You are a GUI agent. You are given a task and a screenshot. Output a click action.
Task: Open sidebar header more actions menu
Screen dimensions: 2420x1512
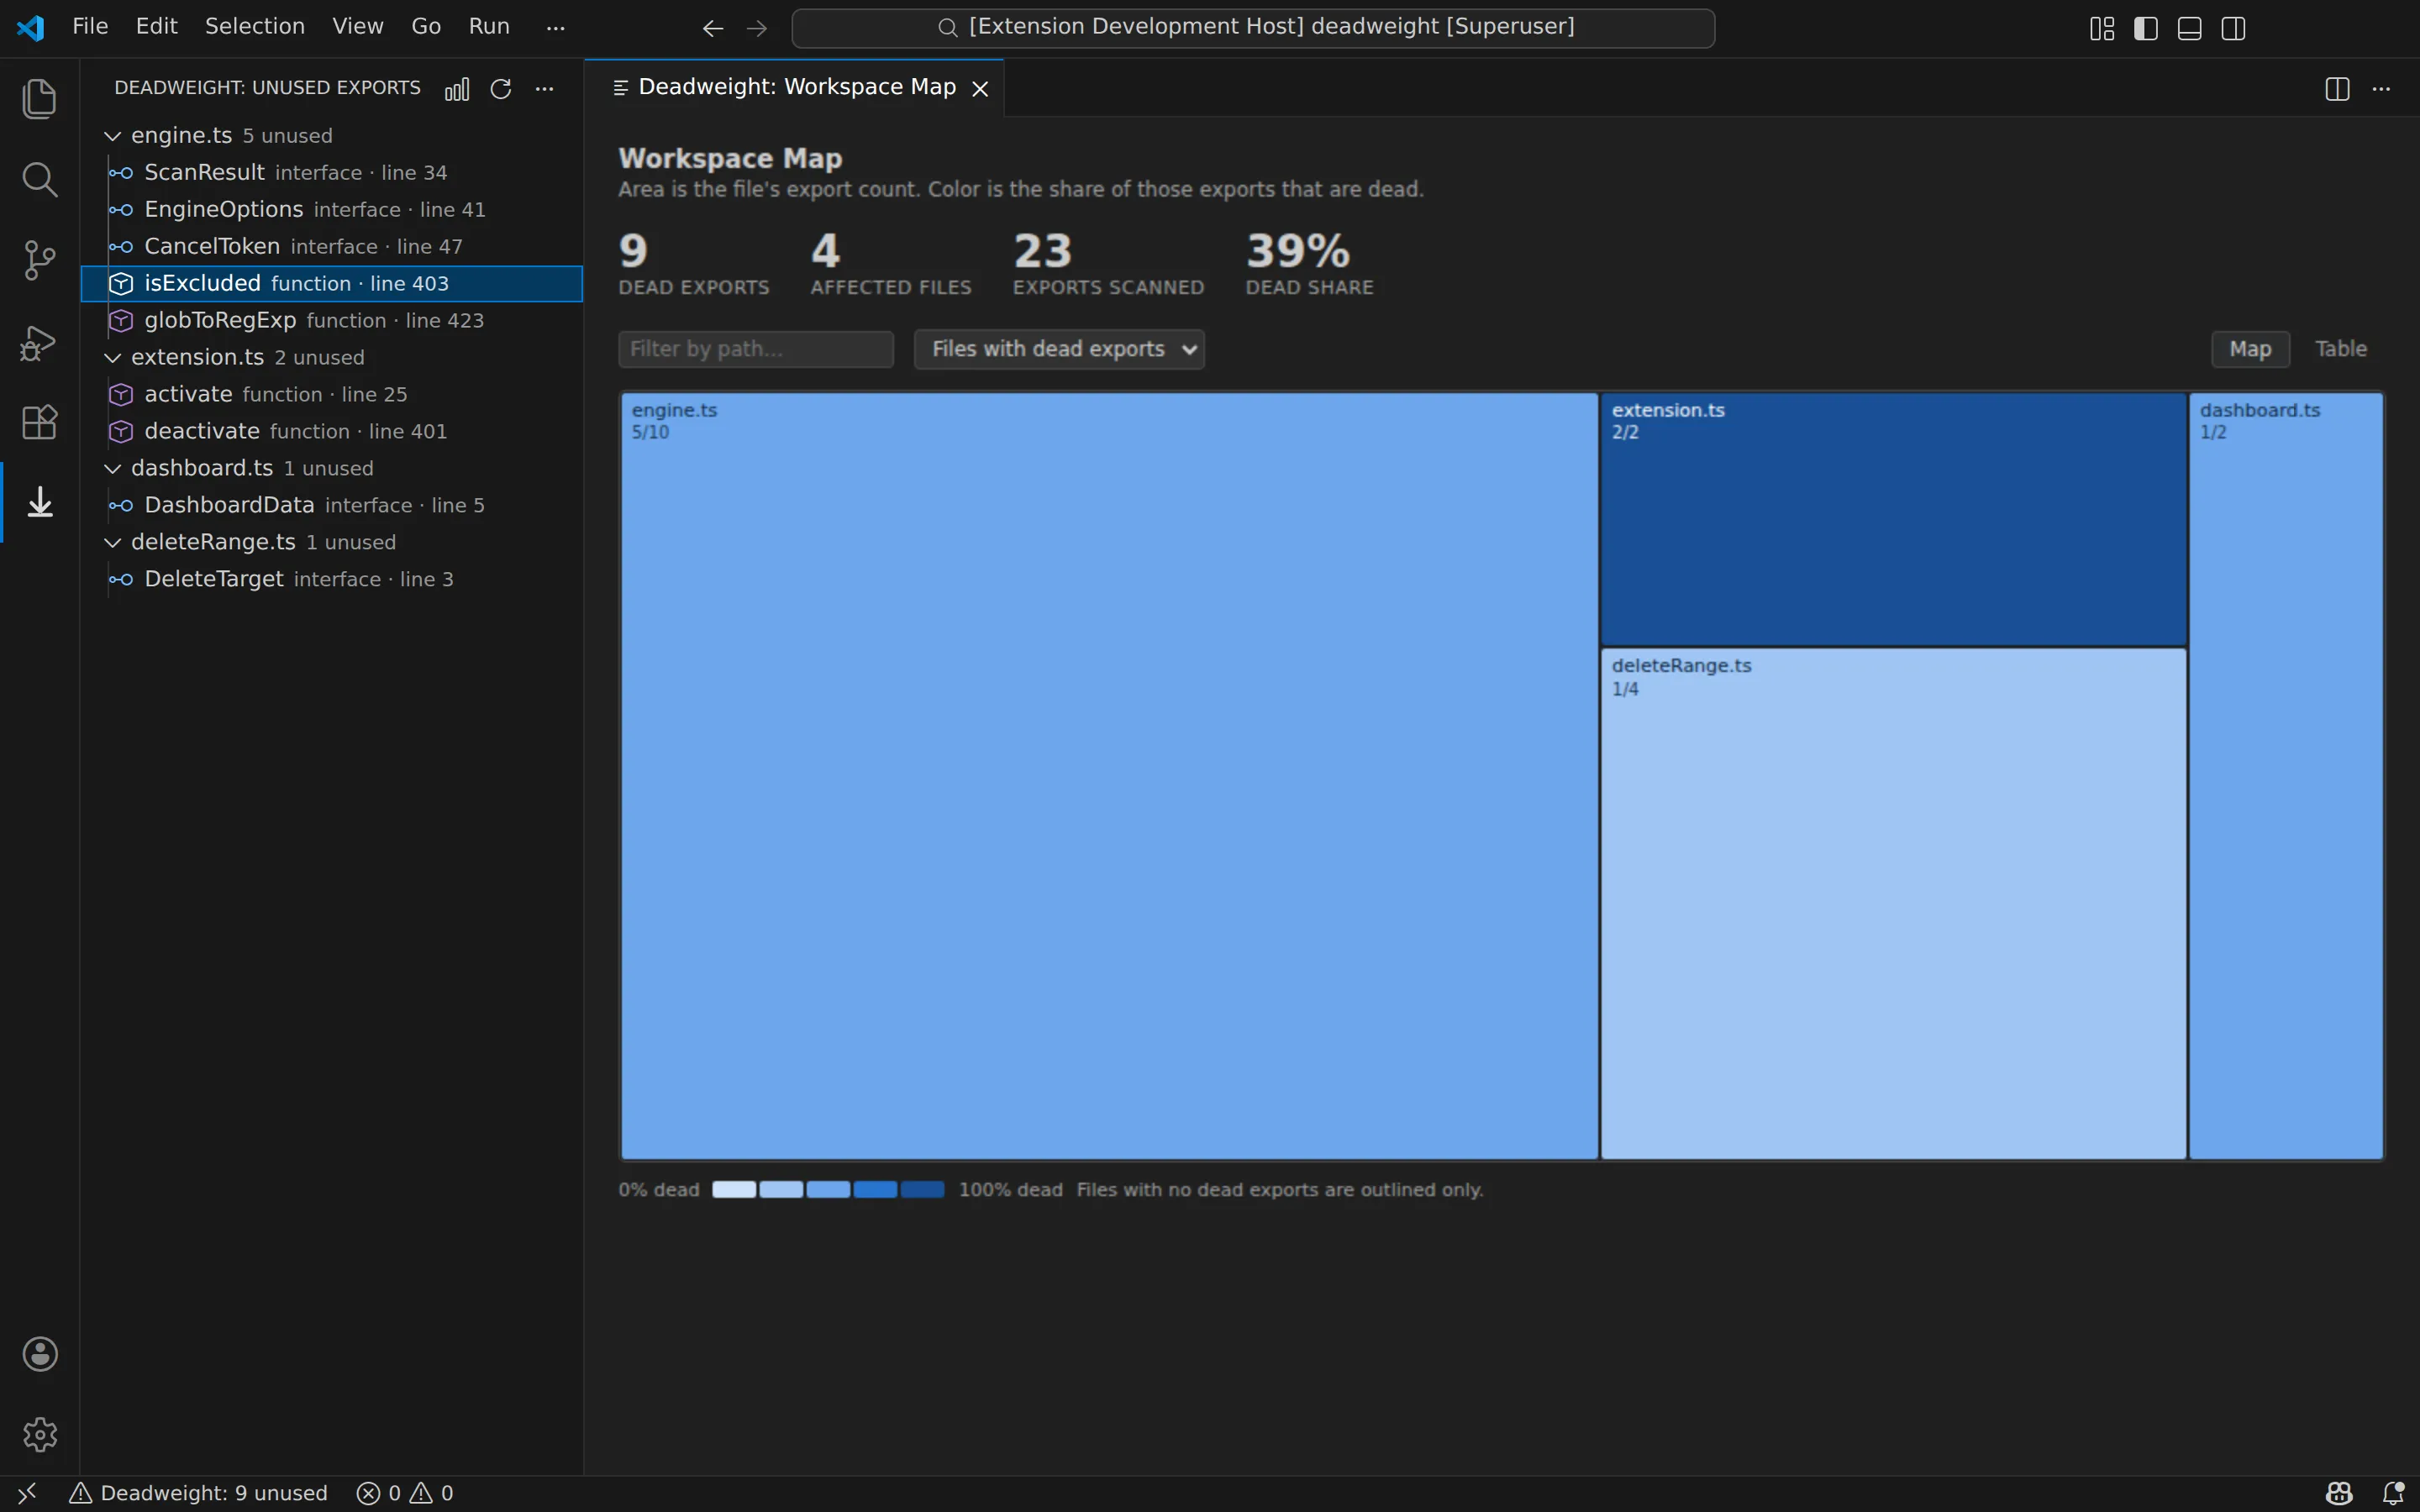(x=545, y=89)
